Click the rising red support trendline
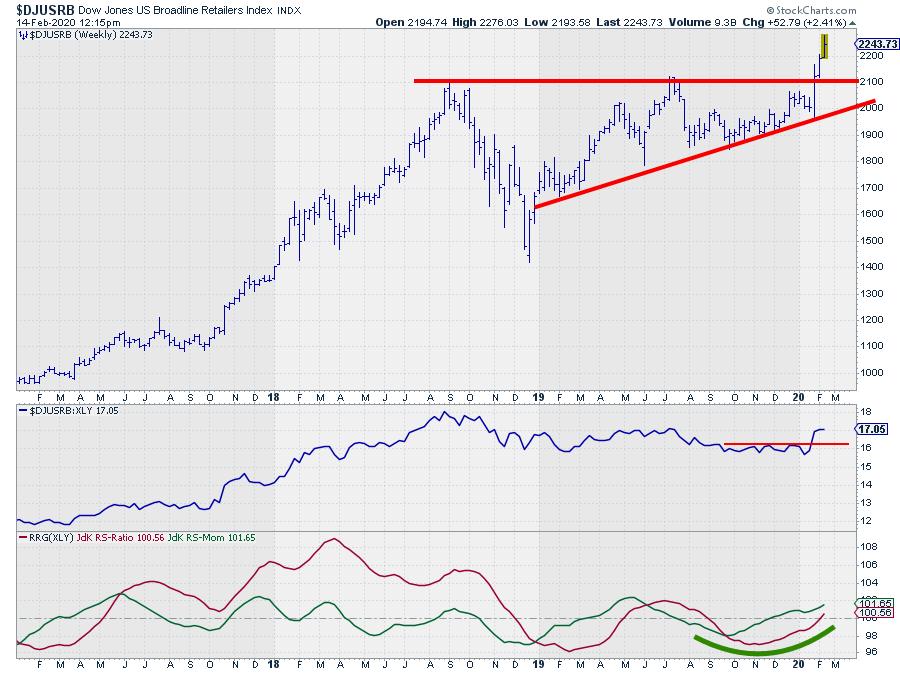Viewport: 900px width, 673px height. tap(700, 154)
